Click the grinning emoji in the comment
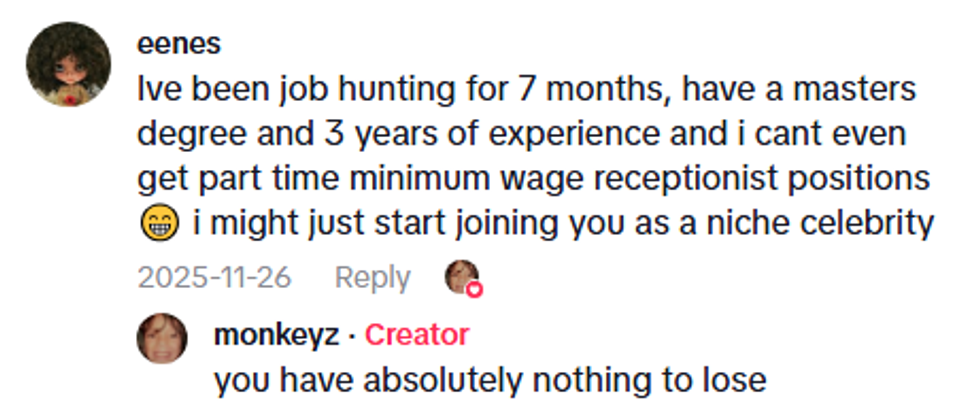This screenshot has height=419, width=980. tap(159, 224)
